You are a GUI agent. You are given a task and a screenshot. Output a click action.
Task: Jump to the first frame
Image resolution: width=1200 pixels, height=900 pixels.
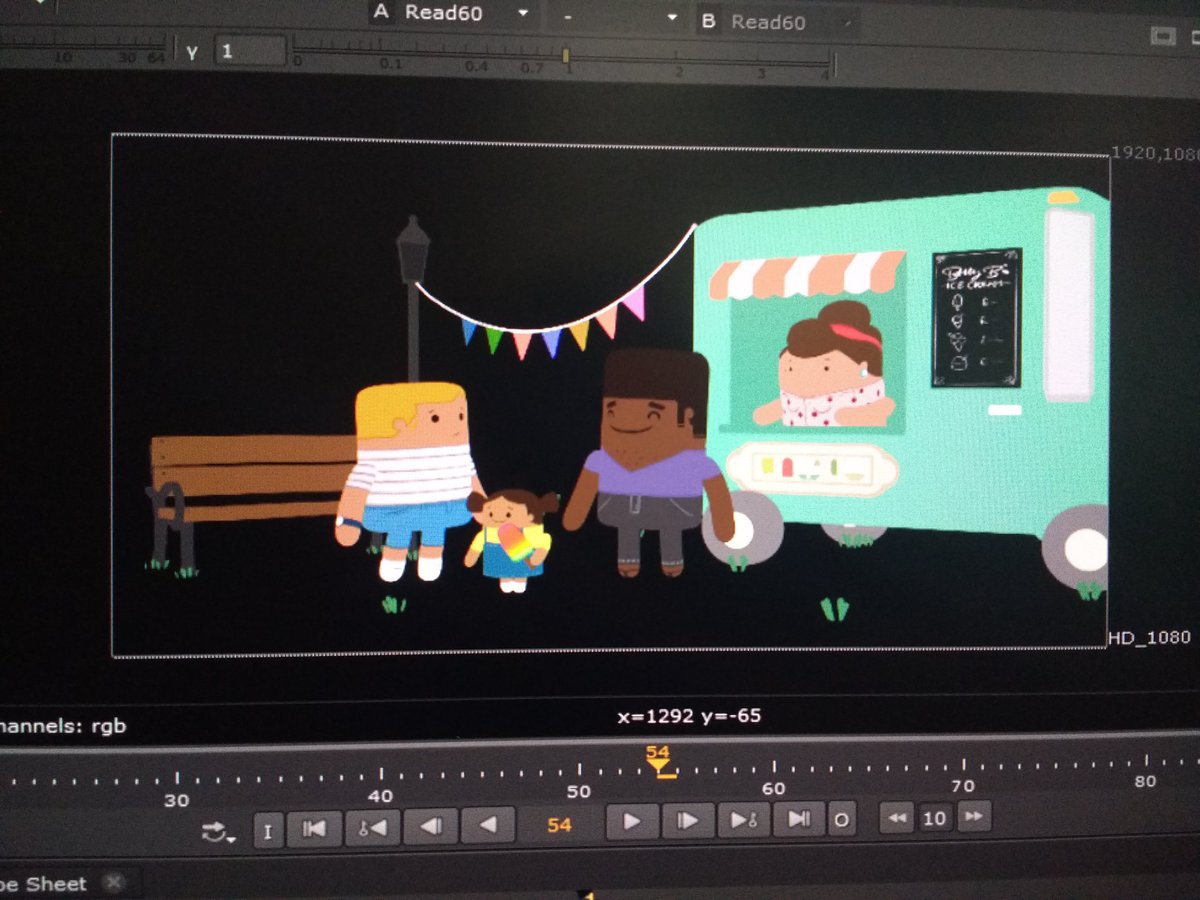click(314, 827)
